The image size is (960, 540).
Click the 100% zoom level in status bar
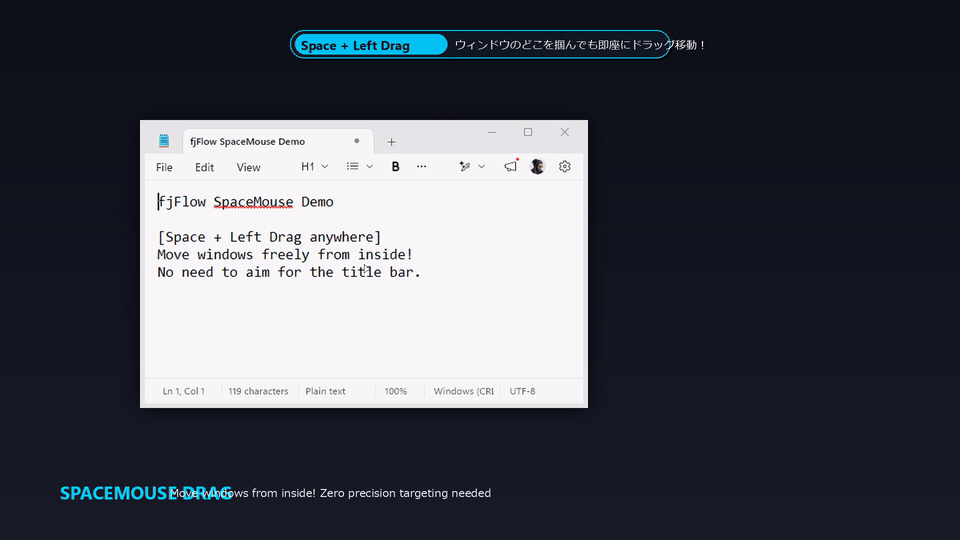point(396,391)
